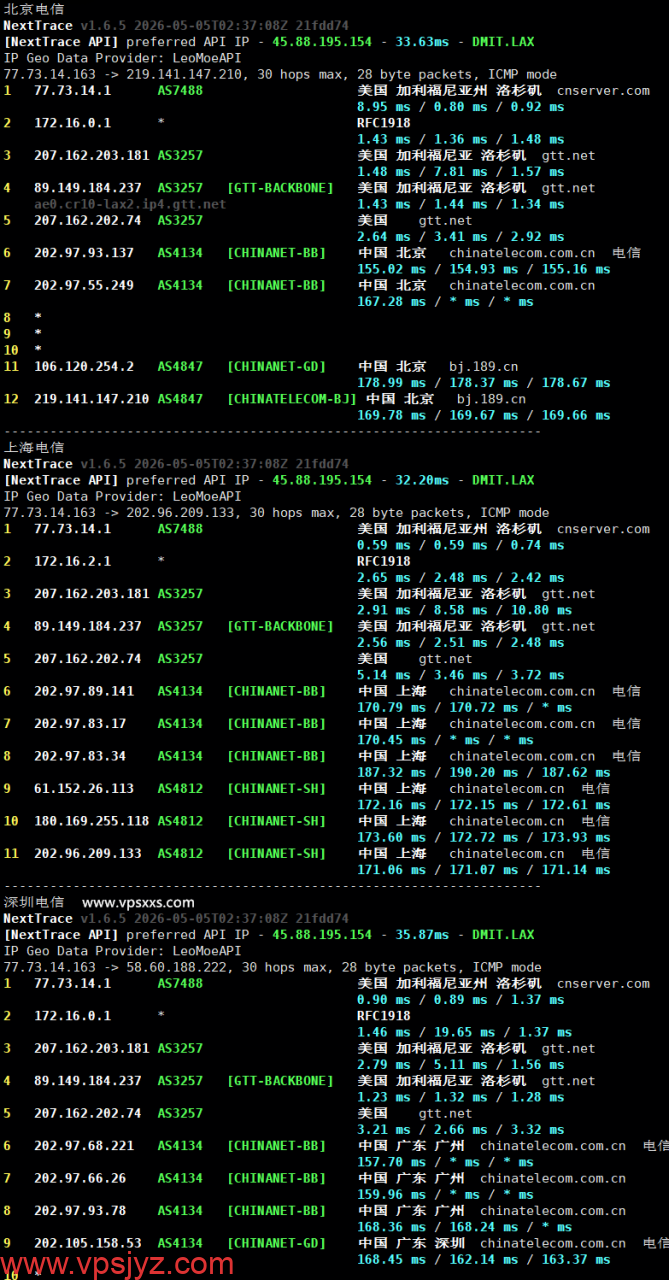Select the 159.96 ms latency value

click(391, 1194)
